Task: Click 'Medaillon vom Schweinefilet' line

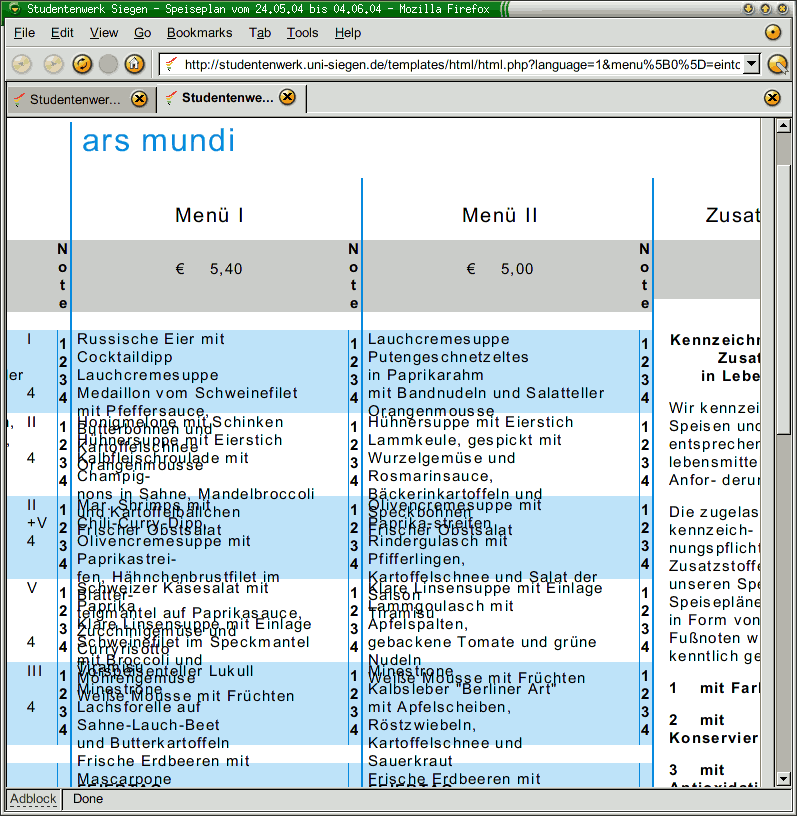Action: point(187,393)
